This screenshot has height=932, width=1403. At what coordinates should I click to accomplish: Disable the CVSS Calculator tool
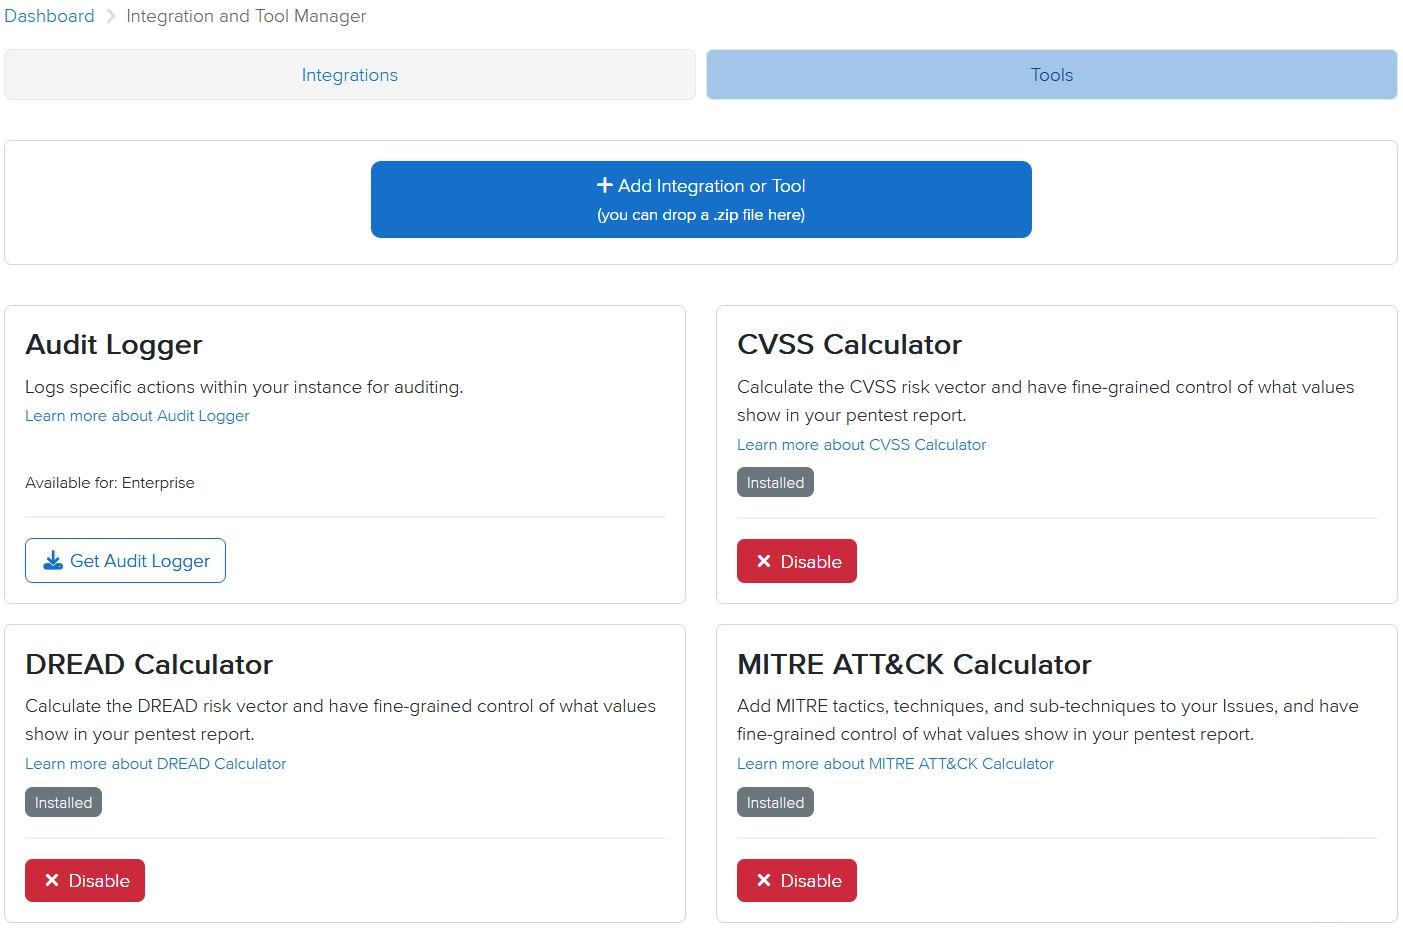(797, 561)
